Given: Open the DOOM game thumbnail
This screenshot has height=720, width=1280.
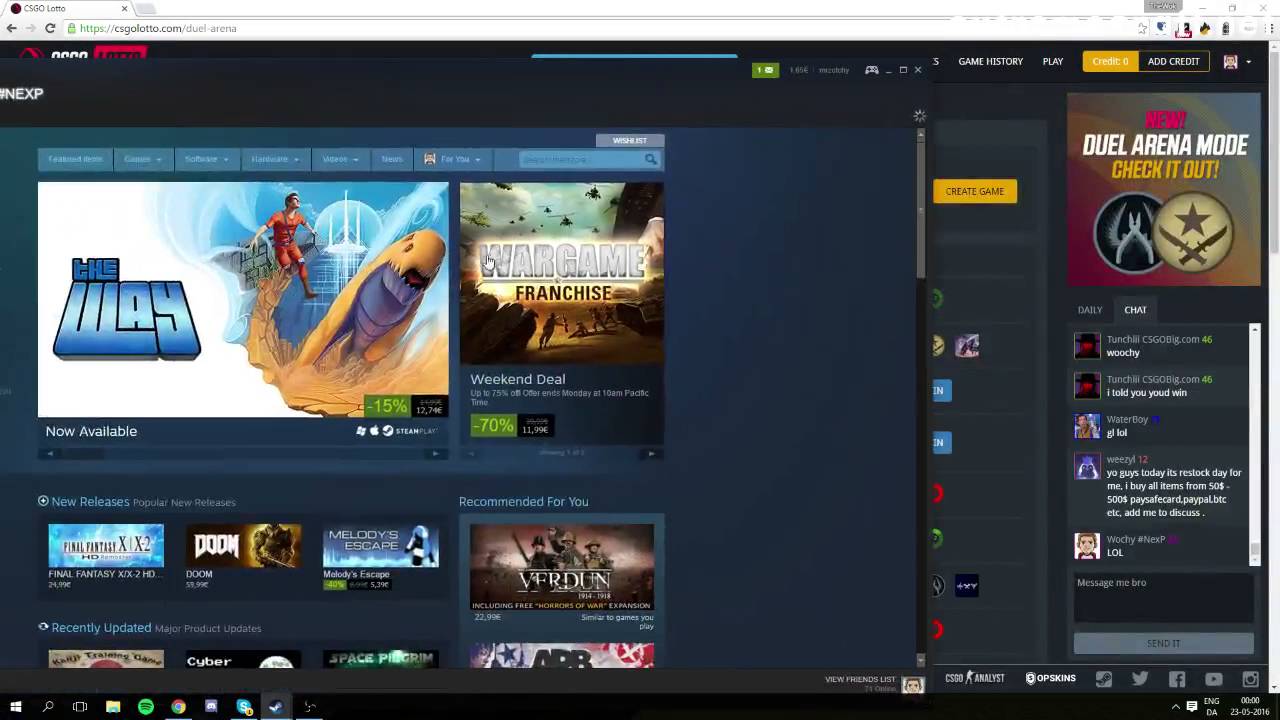Looking at the screenshot, I should point(243,546).
